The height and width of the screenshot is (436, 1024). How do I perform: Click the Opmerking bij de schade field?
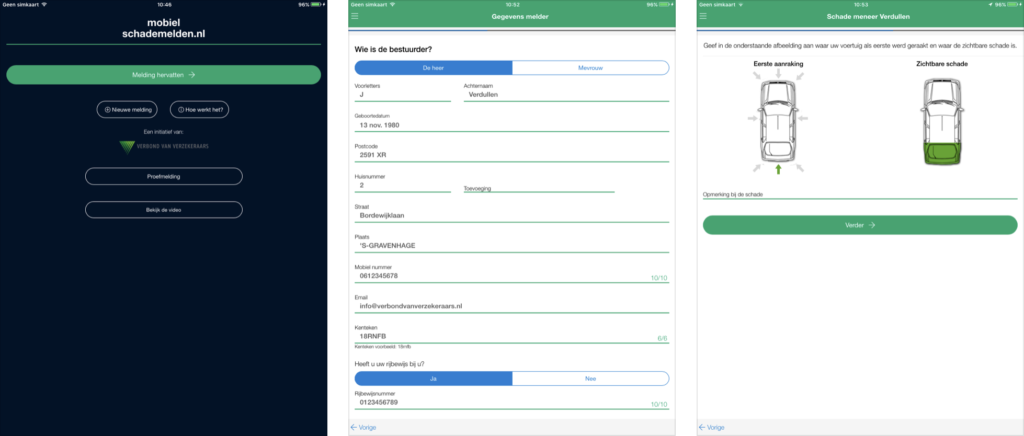click(x=859, y=194)
